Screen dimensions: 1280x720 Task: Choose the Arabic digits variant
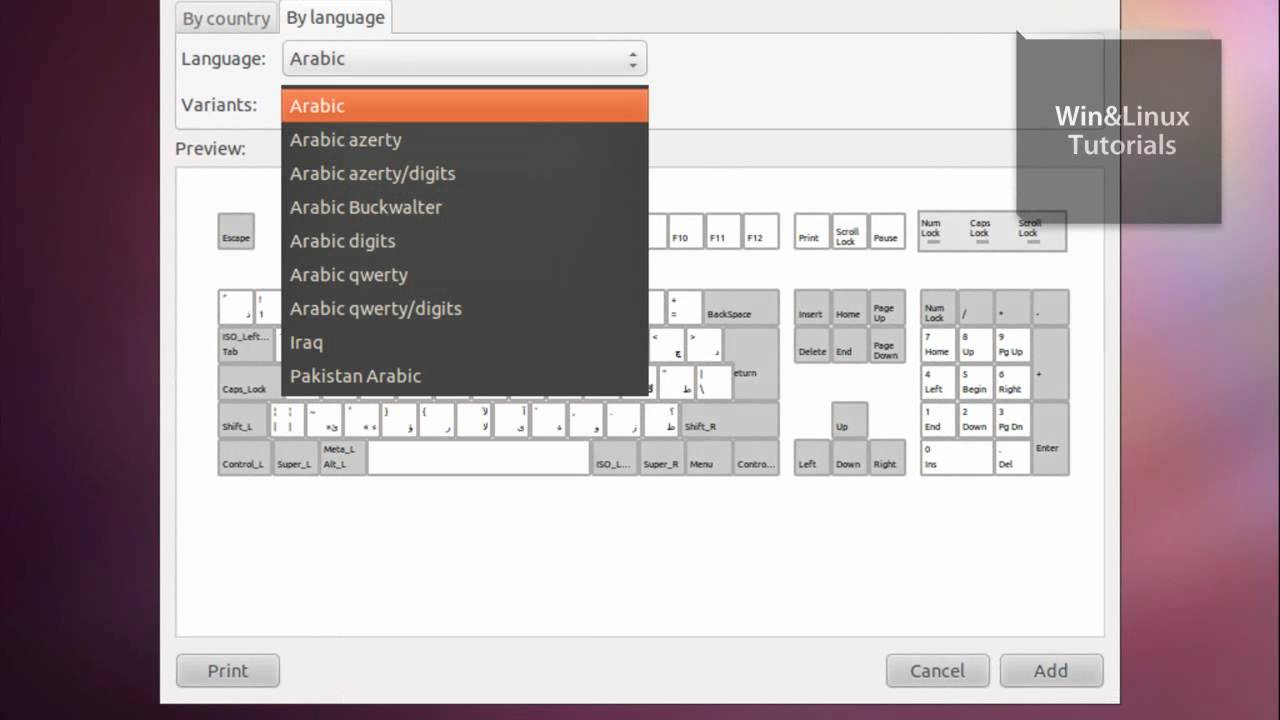[465, 241]
